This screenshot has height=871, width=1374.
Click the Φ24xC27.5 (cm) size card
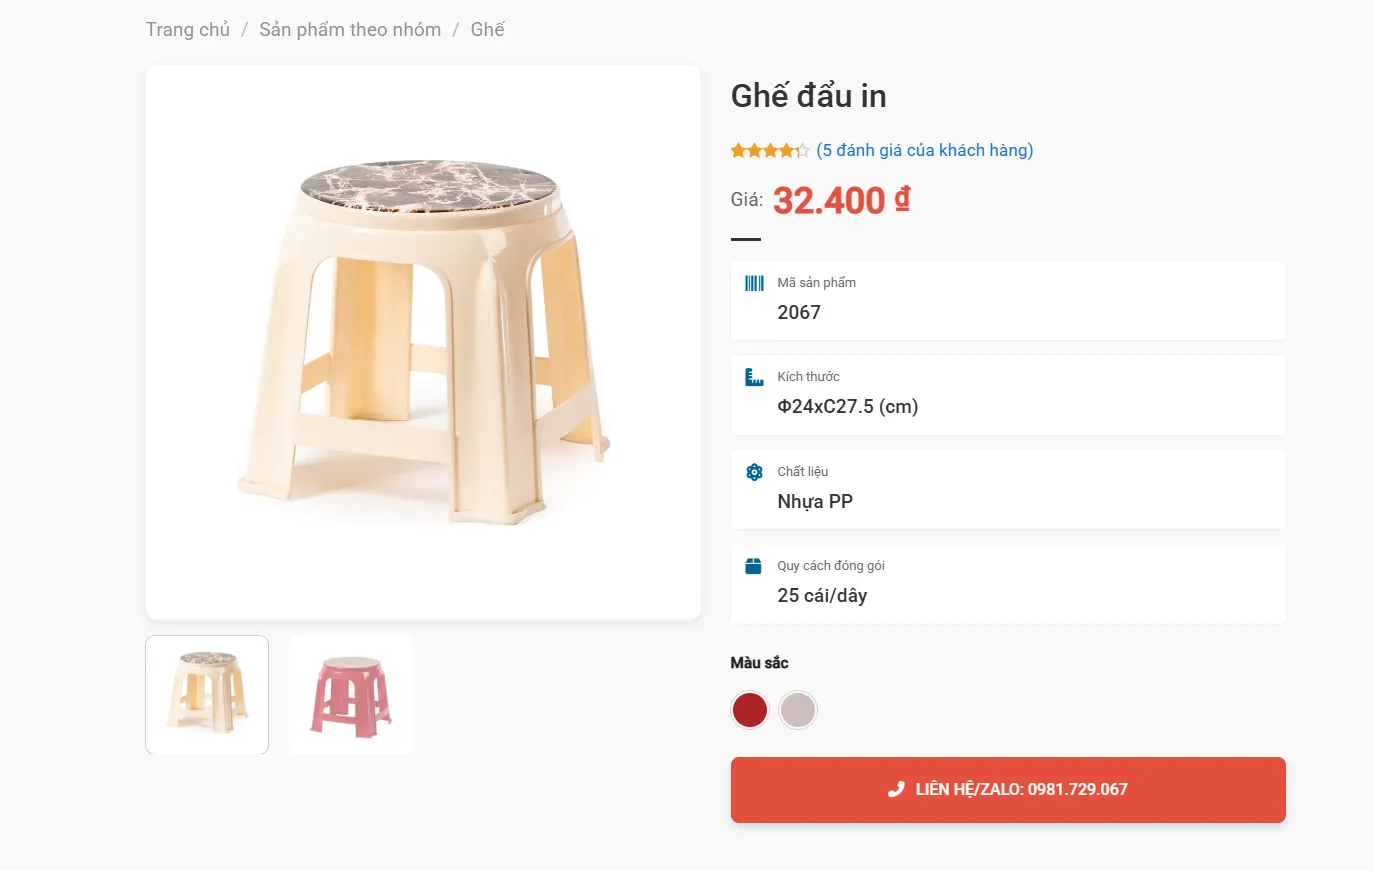pos(1008,395)
